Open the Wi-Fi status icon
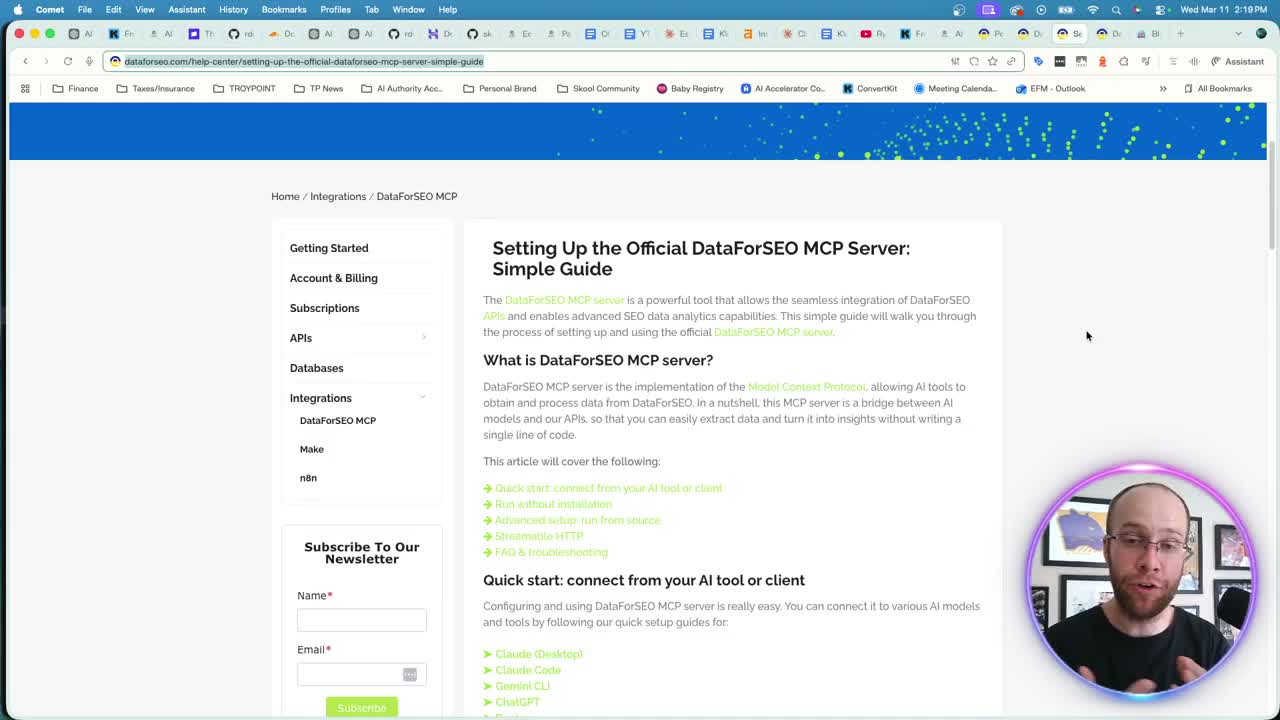The width and height of the screenshot is (1280, 720). (x=1092, y=10)
